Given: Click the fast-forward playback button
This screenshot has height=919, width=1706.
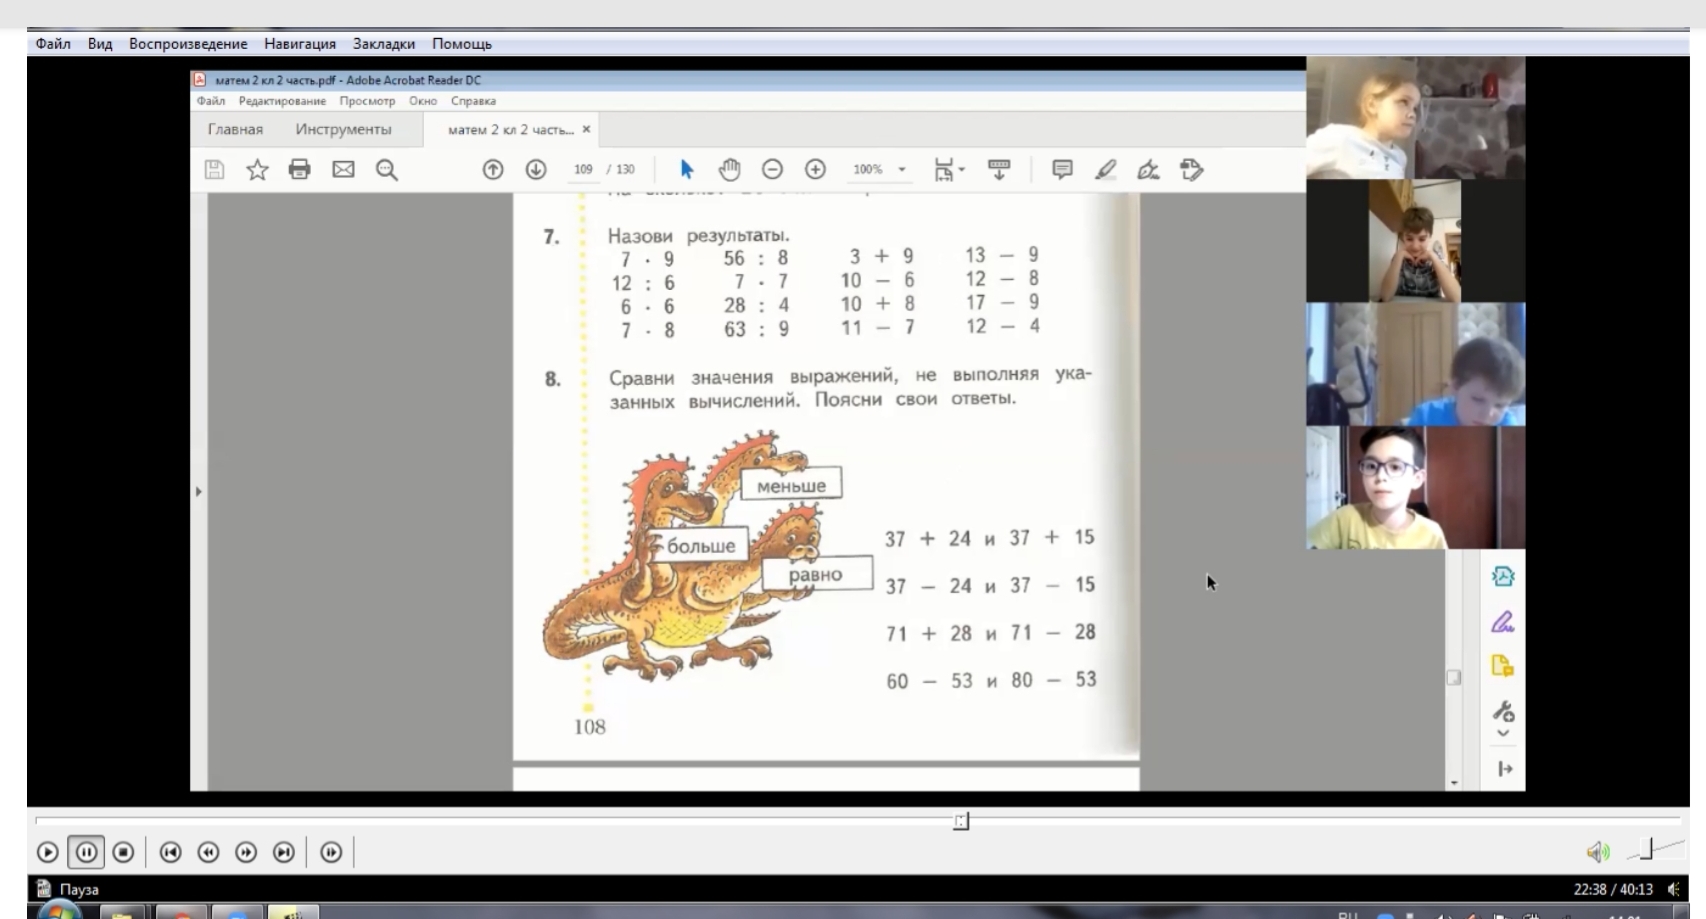Looking at the screenshot, I should pos(246,852).
